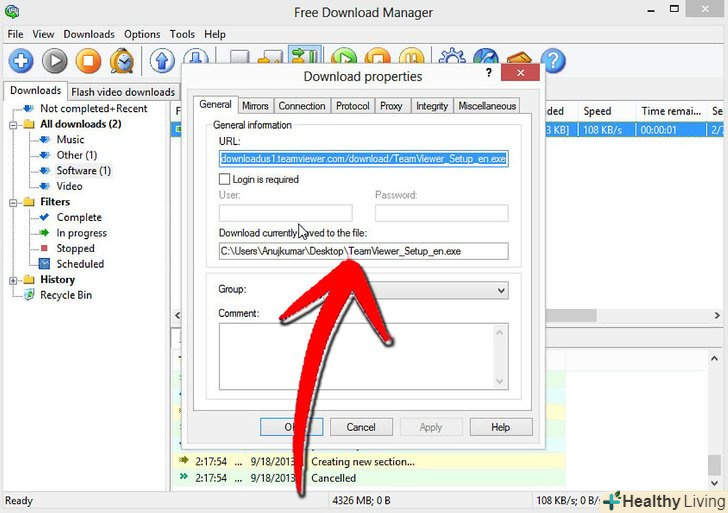Click the Password input field
The width and height of the screenshot is (728, 513).
click(x=442, y=213)
